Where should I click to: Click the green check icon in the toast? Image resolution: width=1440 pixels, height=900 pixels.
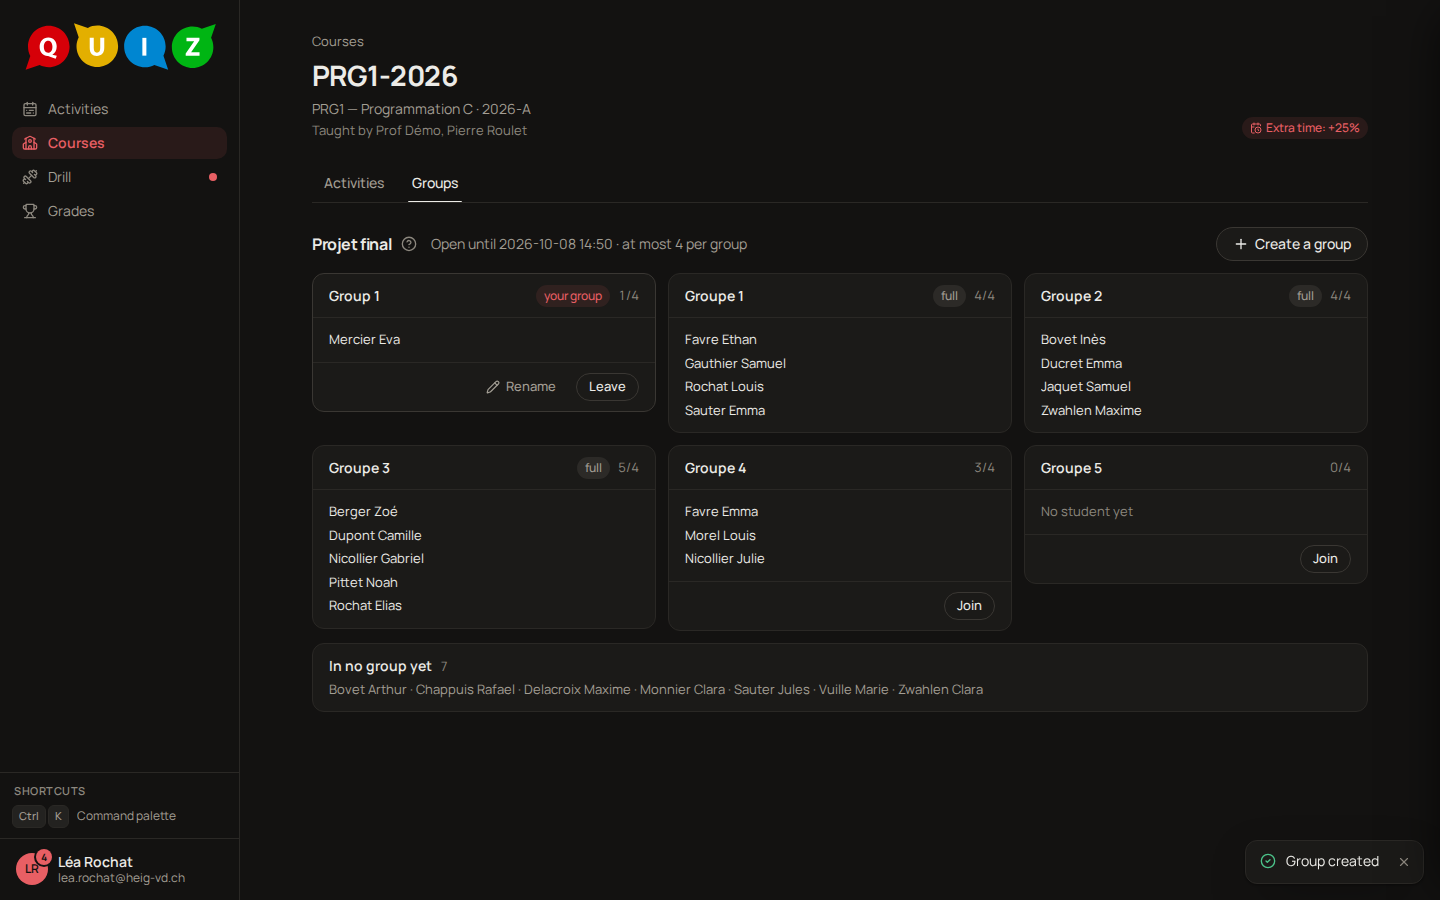point(1268,861)
